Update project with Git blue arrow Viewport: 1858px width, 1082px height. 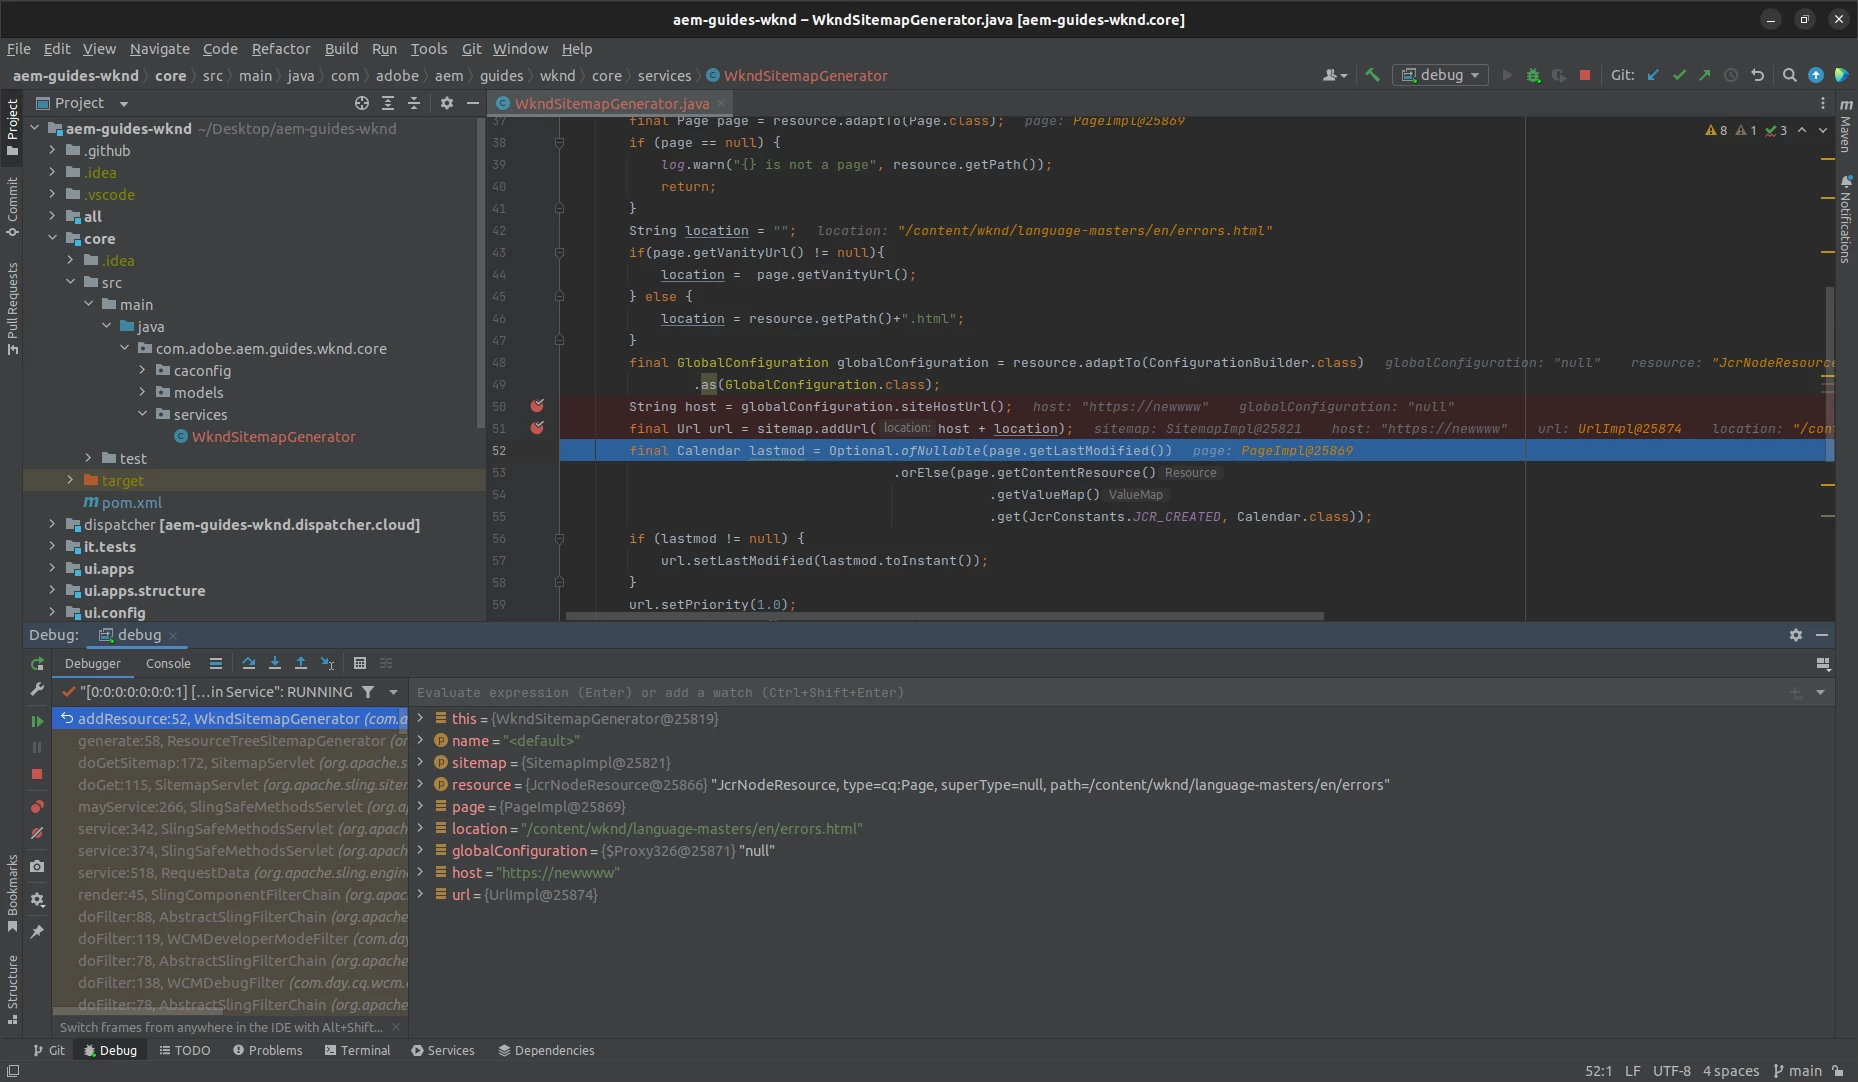tap(1653, 75)
